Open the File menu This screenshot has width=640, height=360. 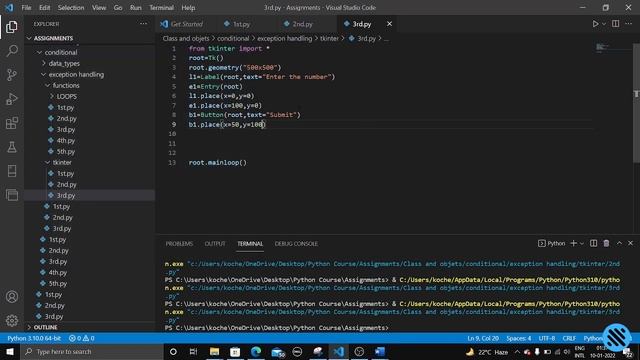pyautogui.click(x=26, y=7)
